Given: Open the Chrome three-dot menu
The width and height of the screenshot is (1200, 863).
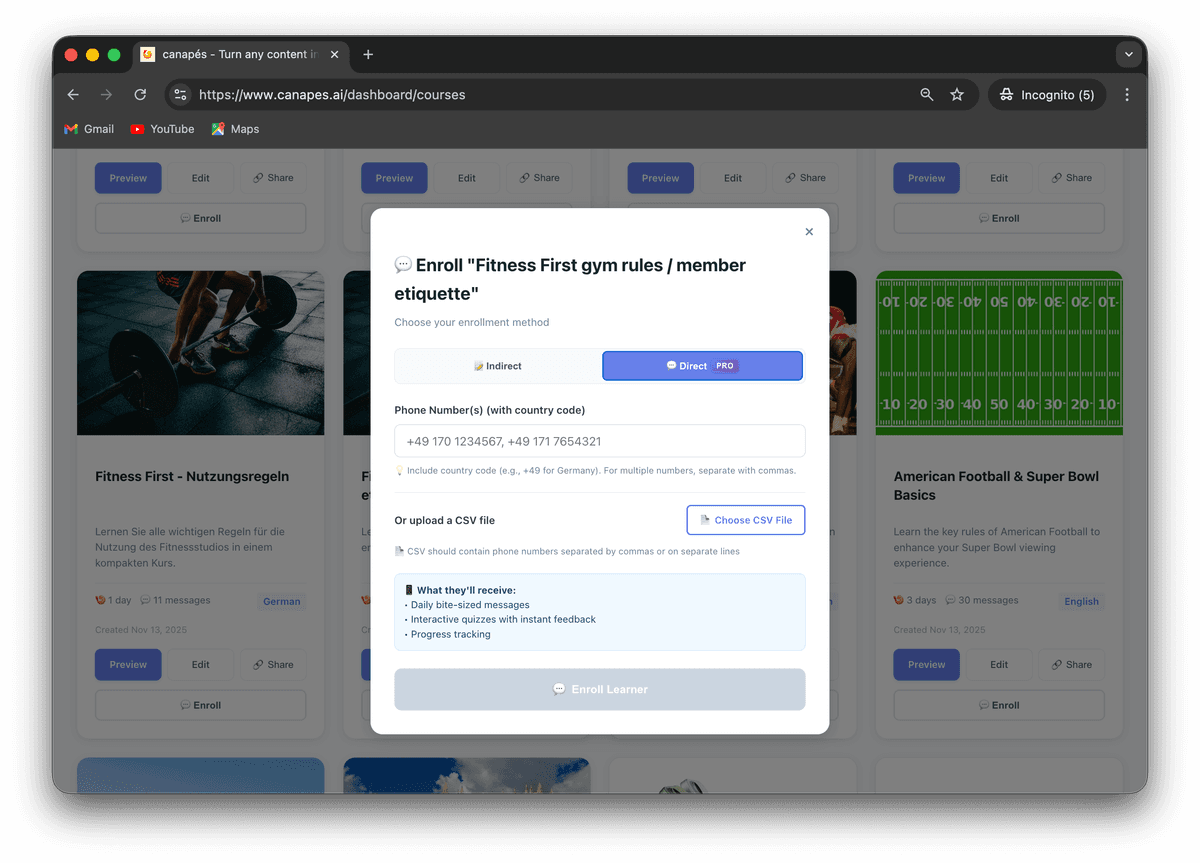Looking at the screenshot, I should click(1127, 94).
